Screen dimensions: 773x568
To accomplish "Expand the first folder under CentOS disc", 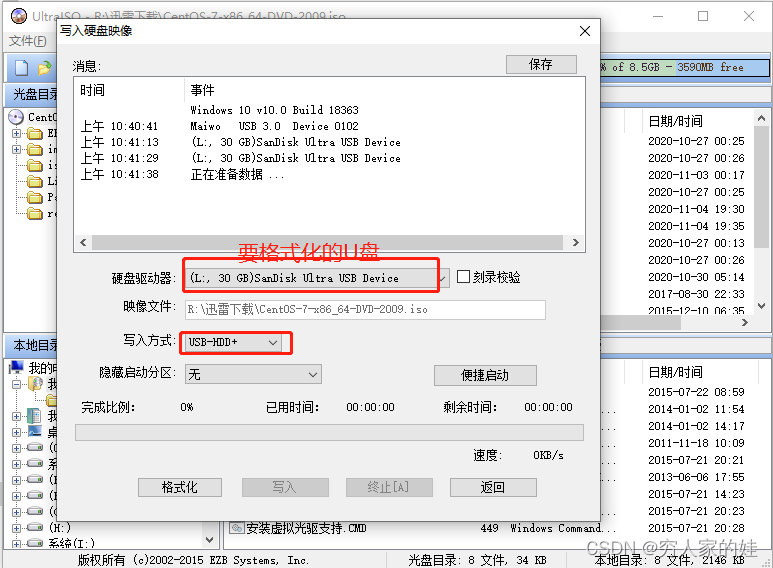I will [x=16, y=133].
